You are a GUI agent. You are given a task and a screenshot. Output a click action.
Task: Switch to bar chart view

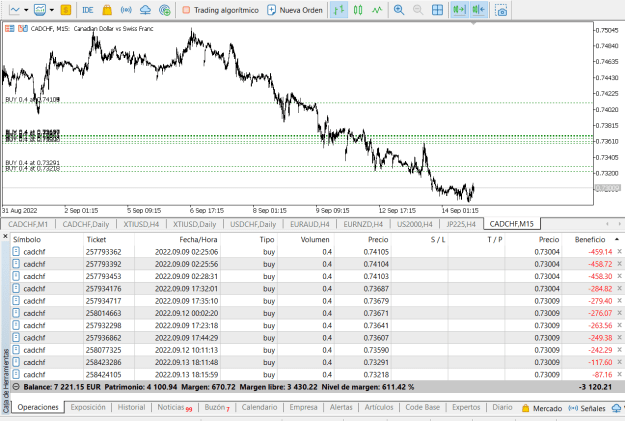[338, 10]
